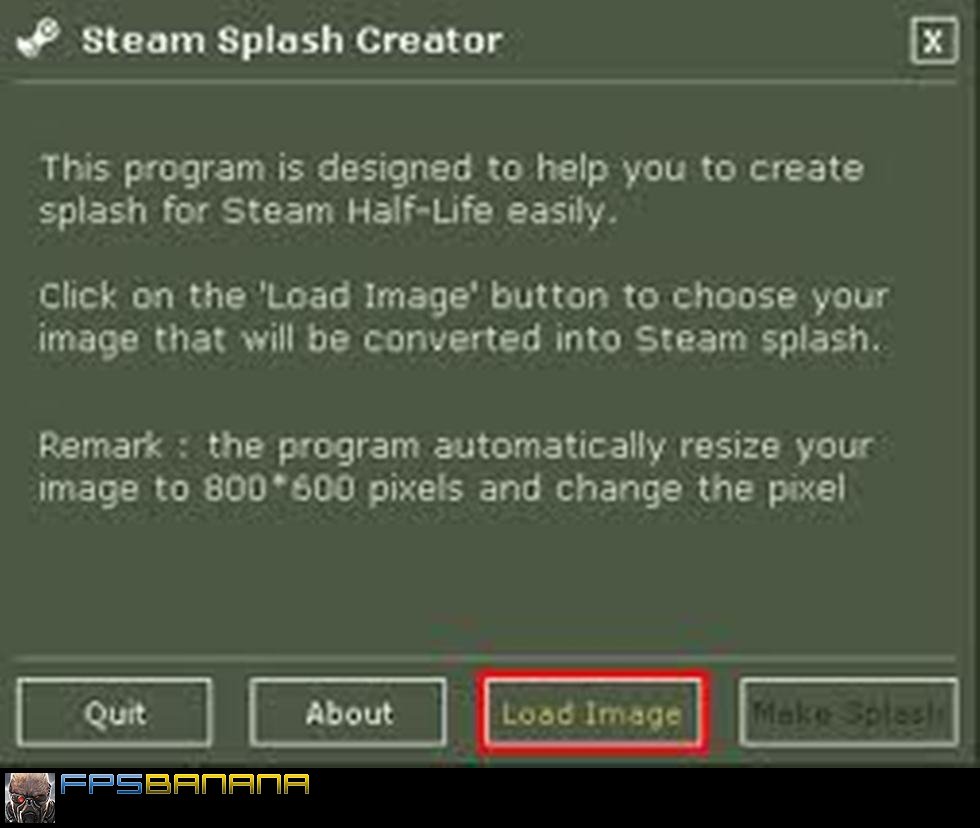This screenshot has width=980, height=828.
Task: Open the About dialog
Action: point(348,712)
